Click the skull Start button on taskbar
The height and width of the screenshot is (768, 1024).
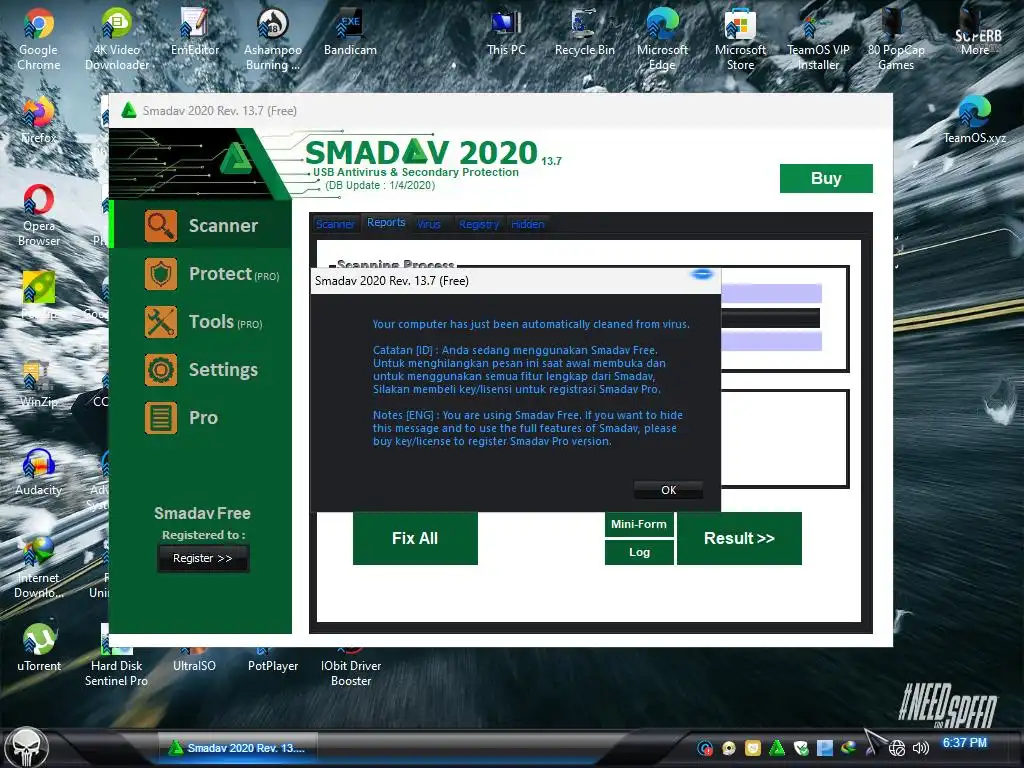click(x=27, y=748)
